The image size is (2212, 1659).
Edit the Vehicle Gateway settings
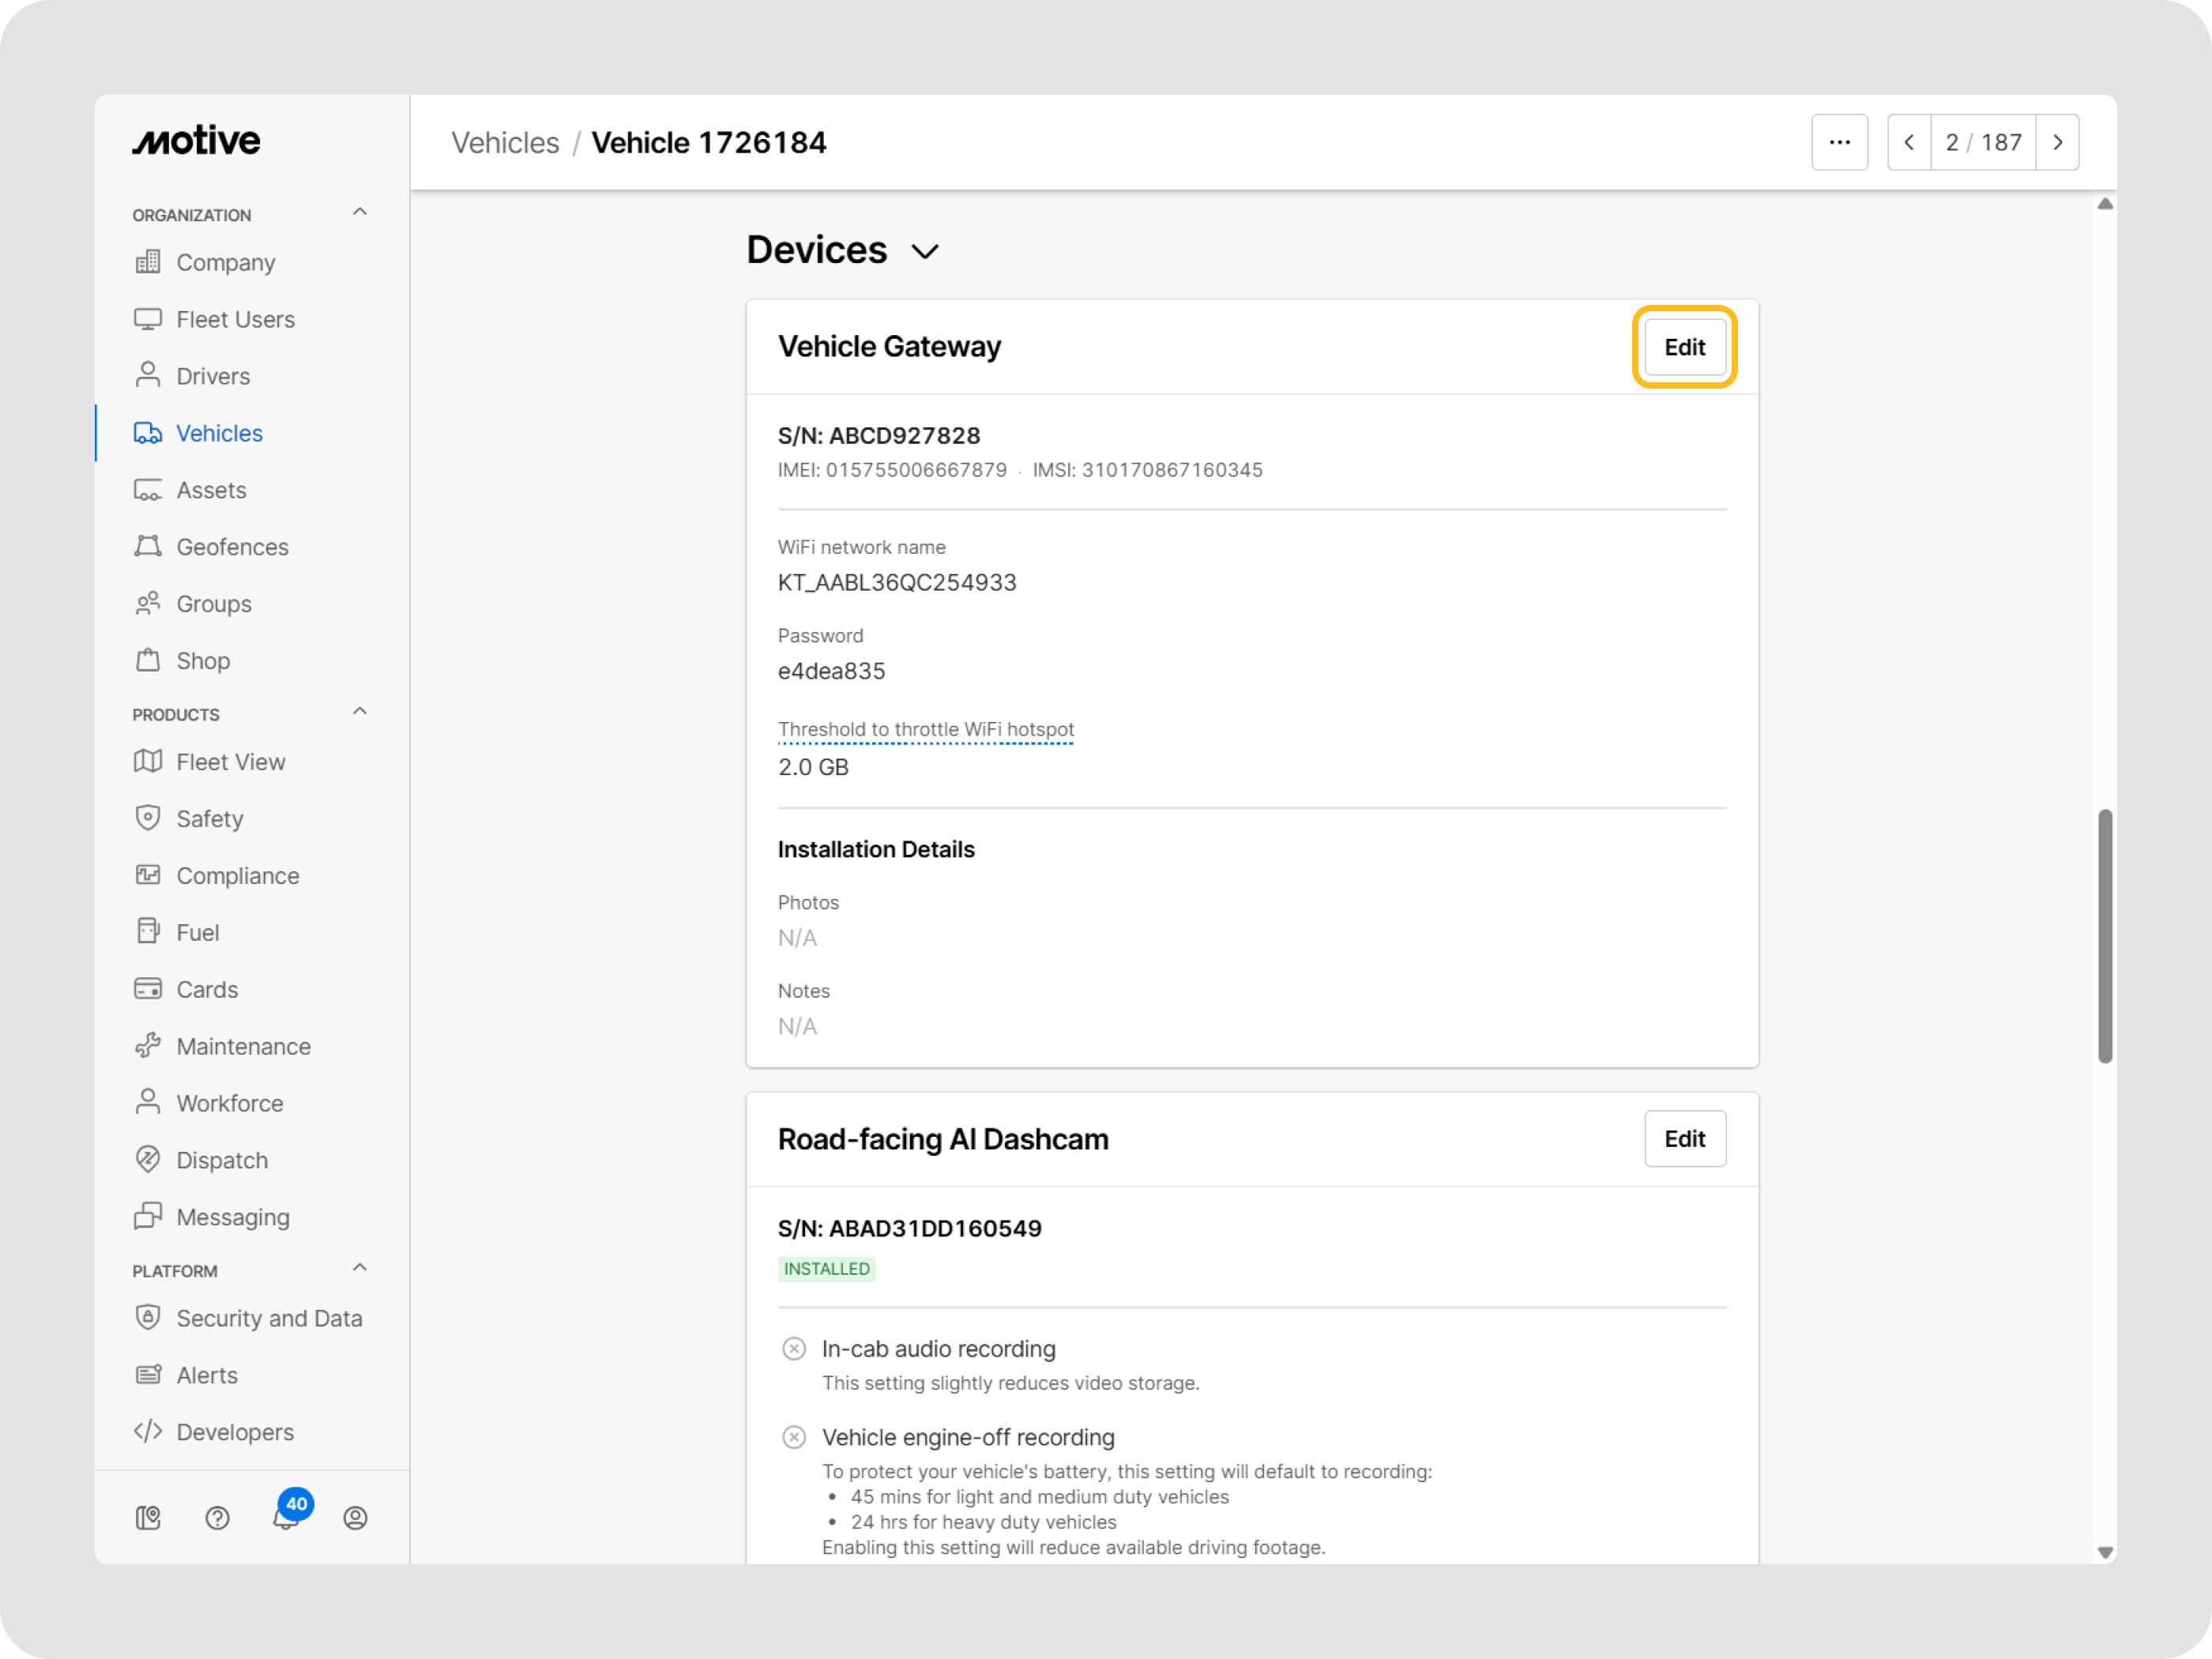pyautogui.click(x=1684, y=347)
